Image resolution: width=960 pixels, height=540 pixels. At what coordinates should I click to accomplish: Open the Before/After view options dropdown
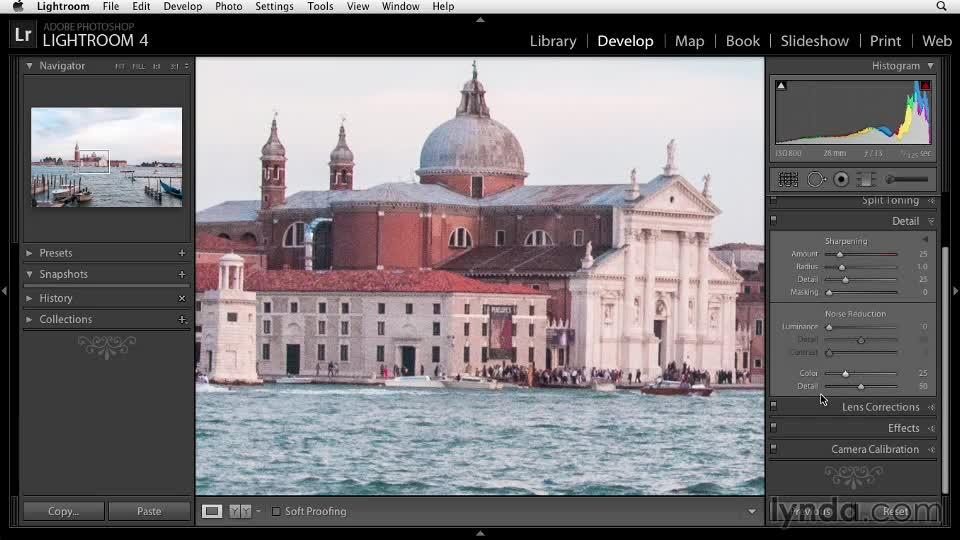click(x=258, y=511)
